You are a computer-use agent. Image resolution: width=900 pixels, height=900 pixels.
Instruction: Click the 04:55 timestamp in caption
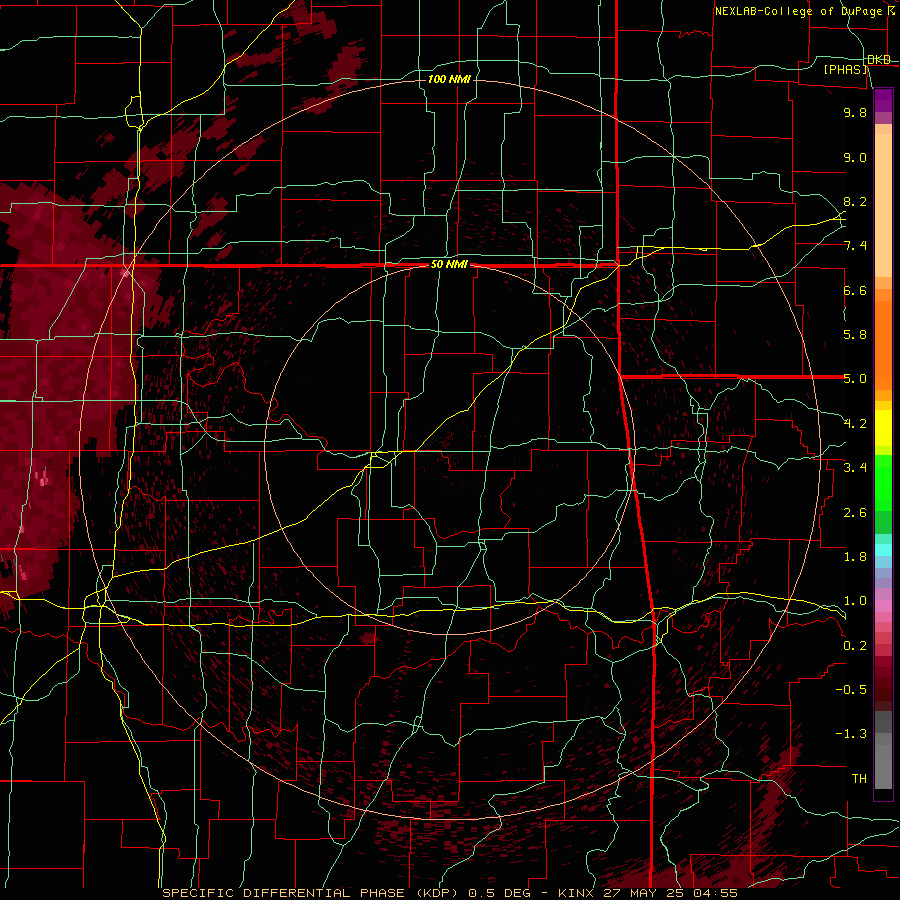pos(717,893)
